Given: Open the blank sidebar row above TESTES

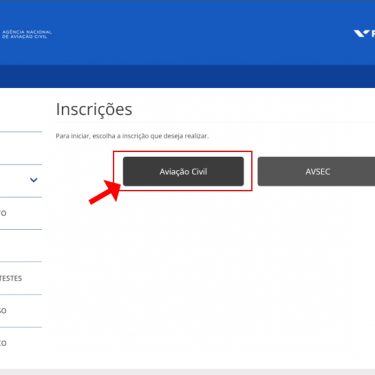Looking at the screenshot, I should pos(21,246).
